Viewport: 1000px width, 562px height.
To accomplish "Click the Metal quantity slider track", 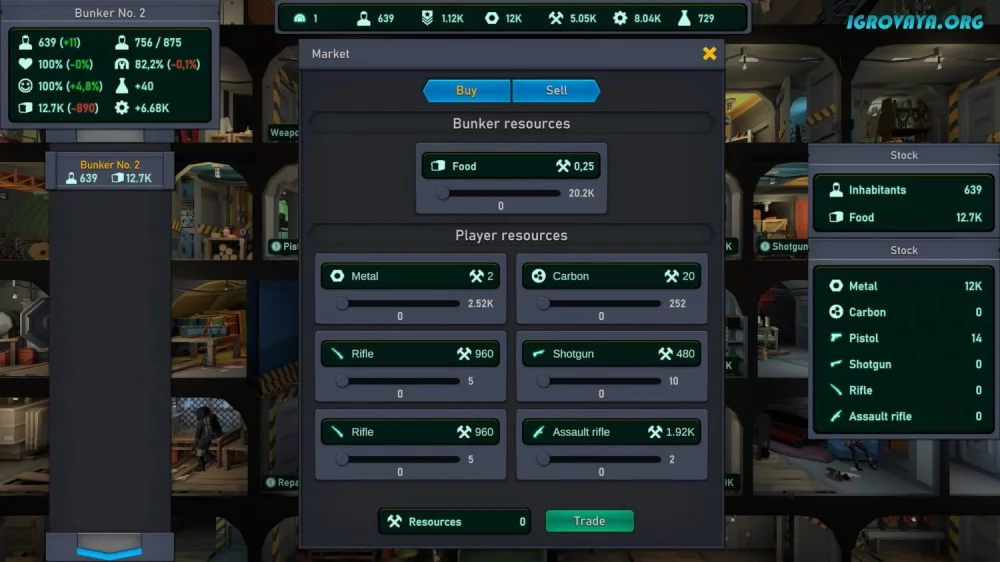I will coord(401,304).
